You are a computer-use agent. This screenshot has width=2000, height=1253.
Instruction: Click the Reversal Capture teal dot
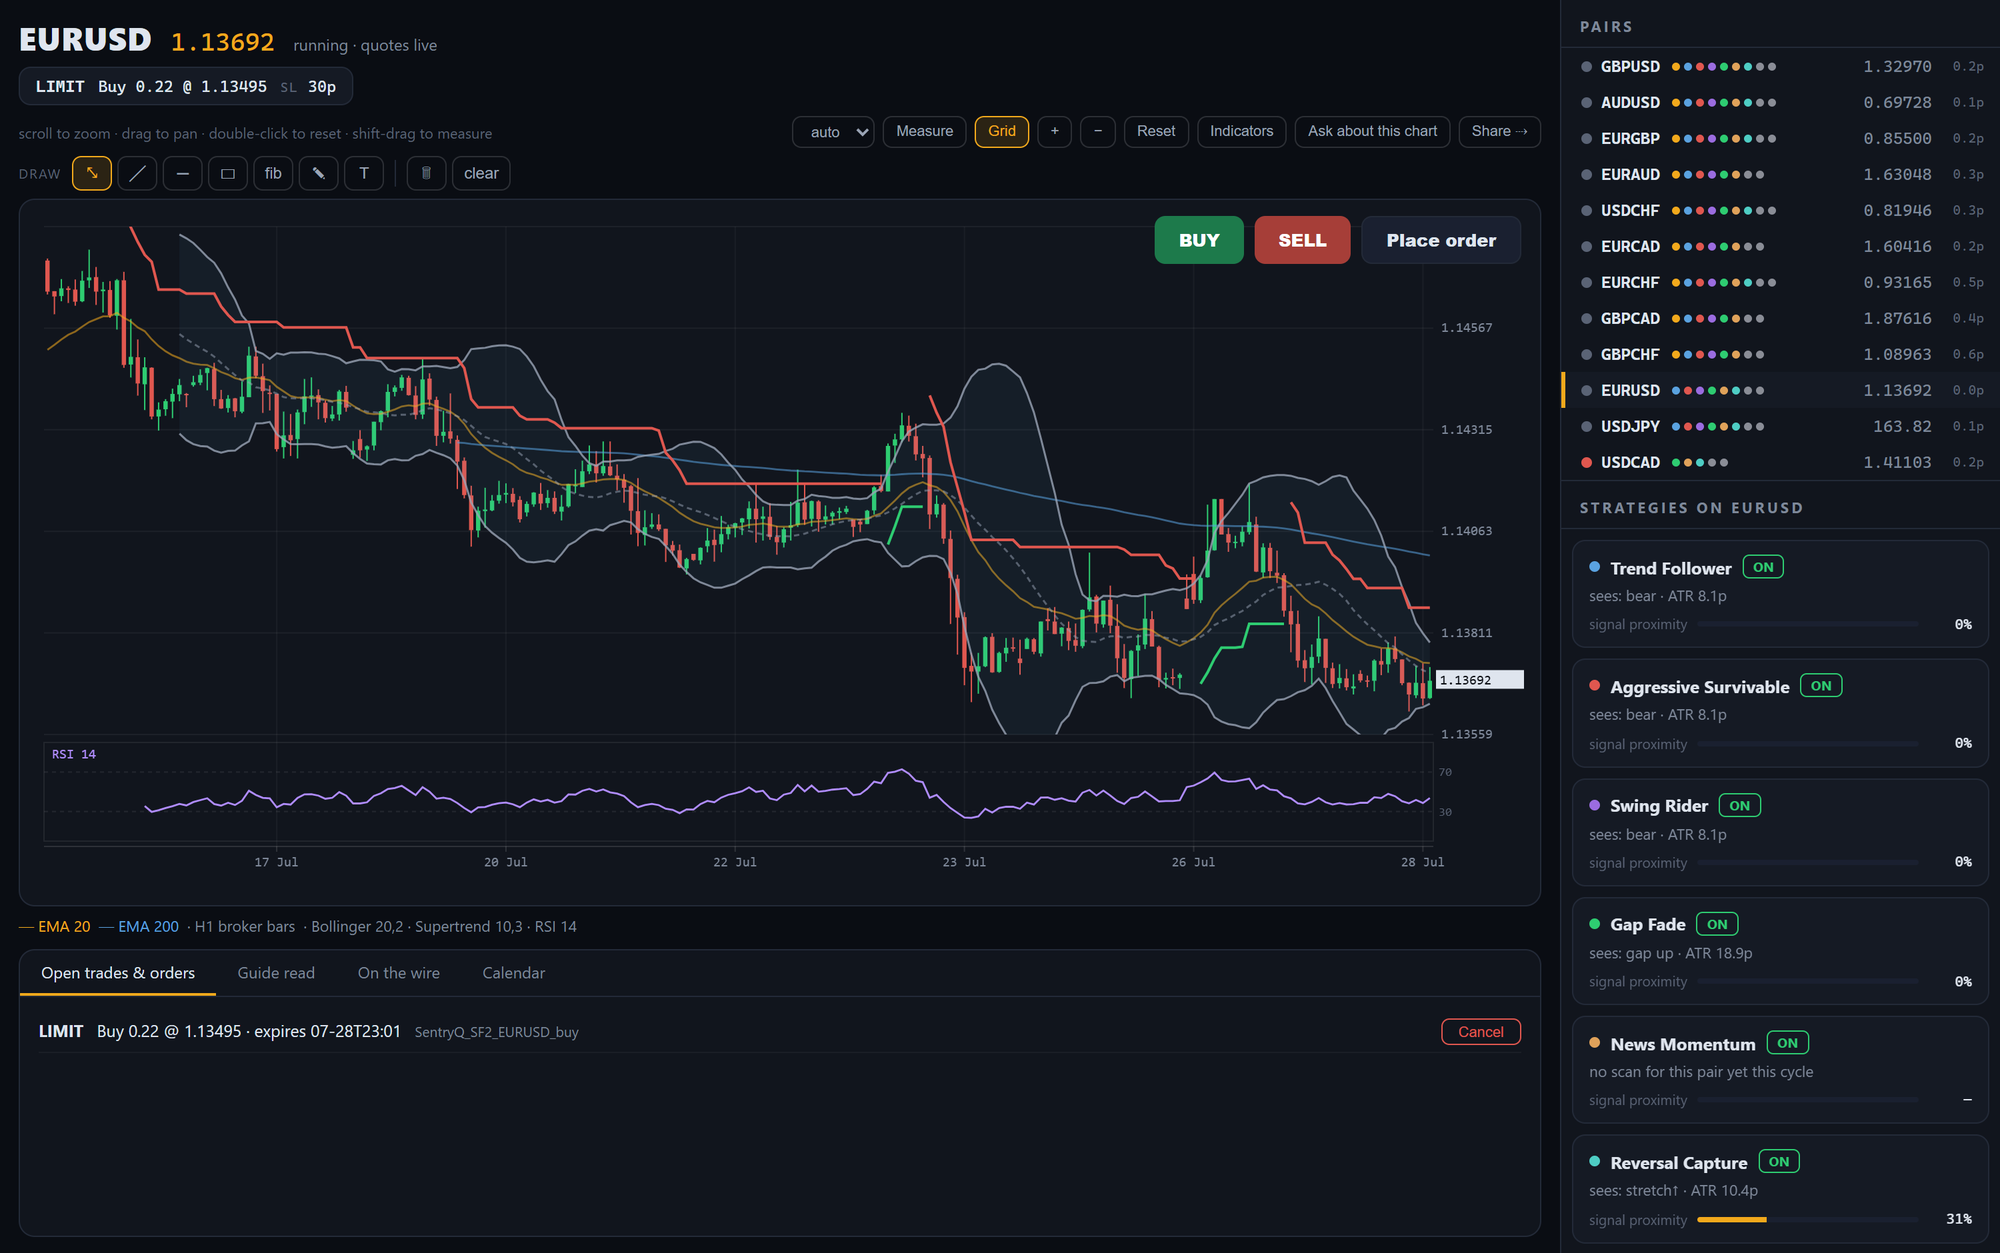[x=1595, y=1162]
